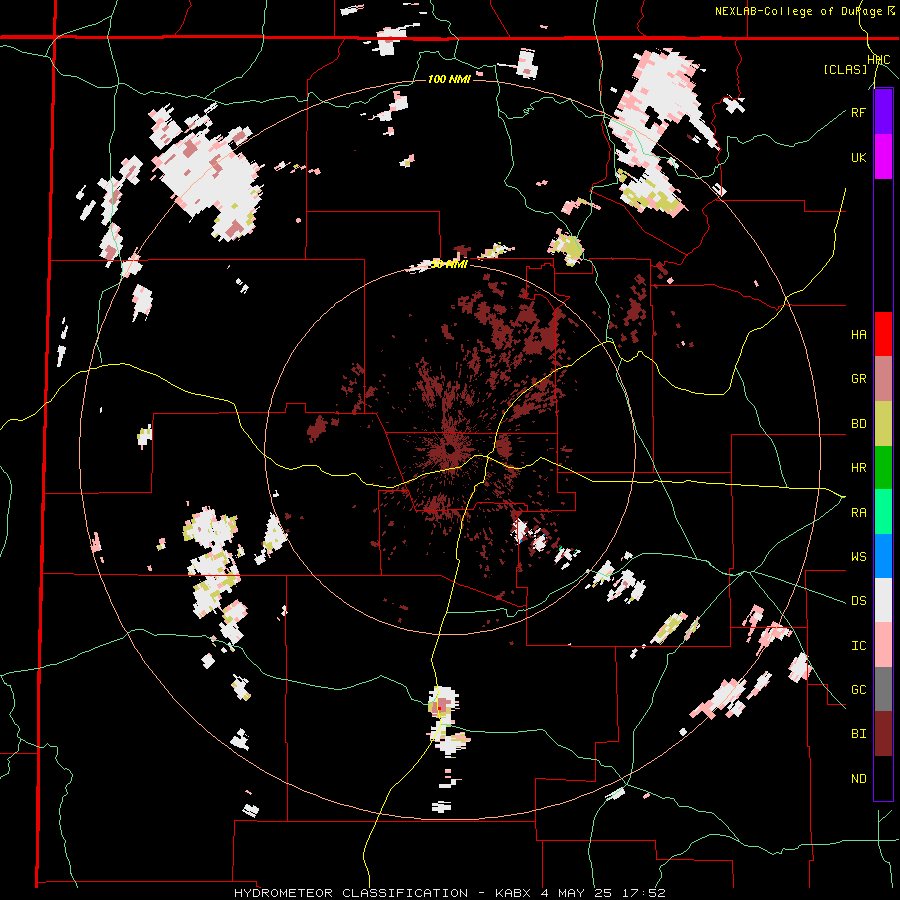This screenshot has width=900, height=900.
Task: Select the salmon GR legend swatch
Action: tap(883, 379)
